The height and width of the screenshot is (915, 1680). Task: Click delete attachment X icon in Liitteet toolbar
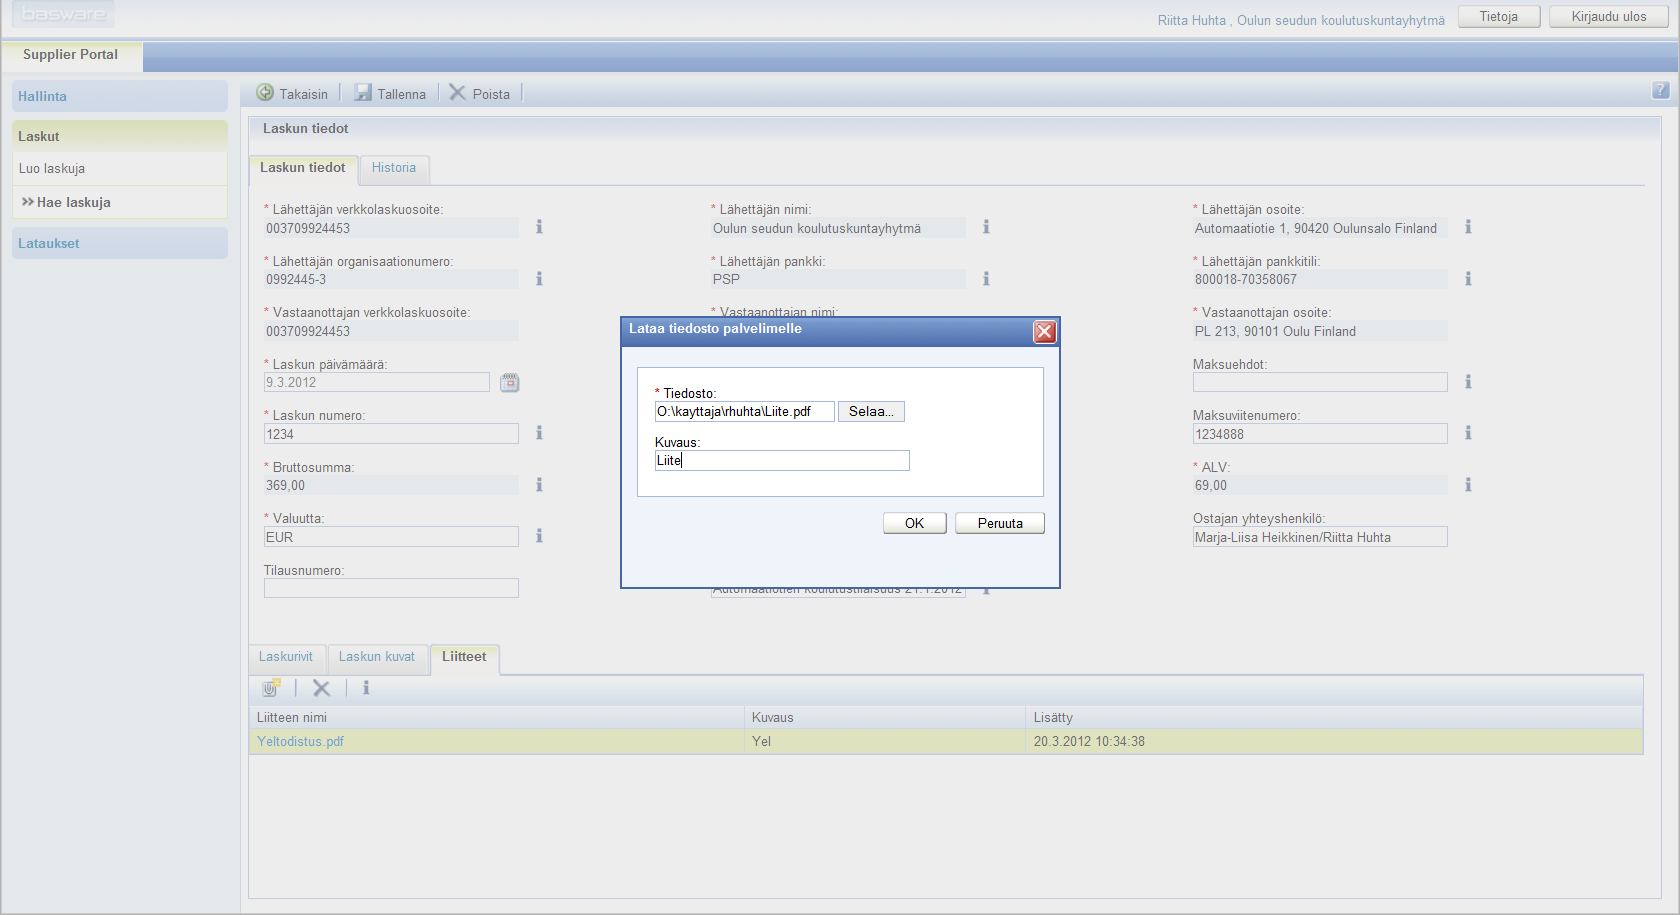[321, 688]
